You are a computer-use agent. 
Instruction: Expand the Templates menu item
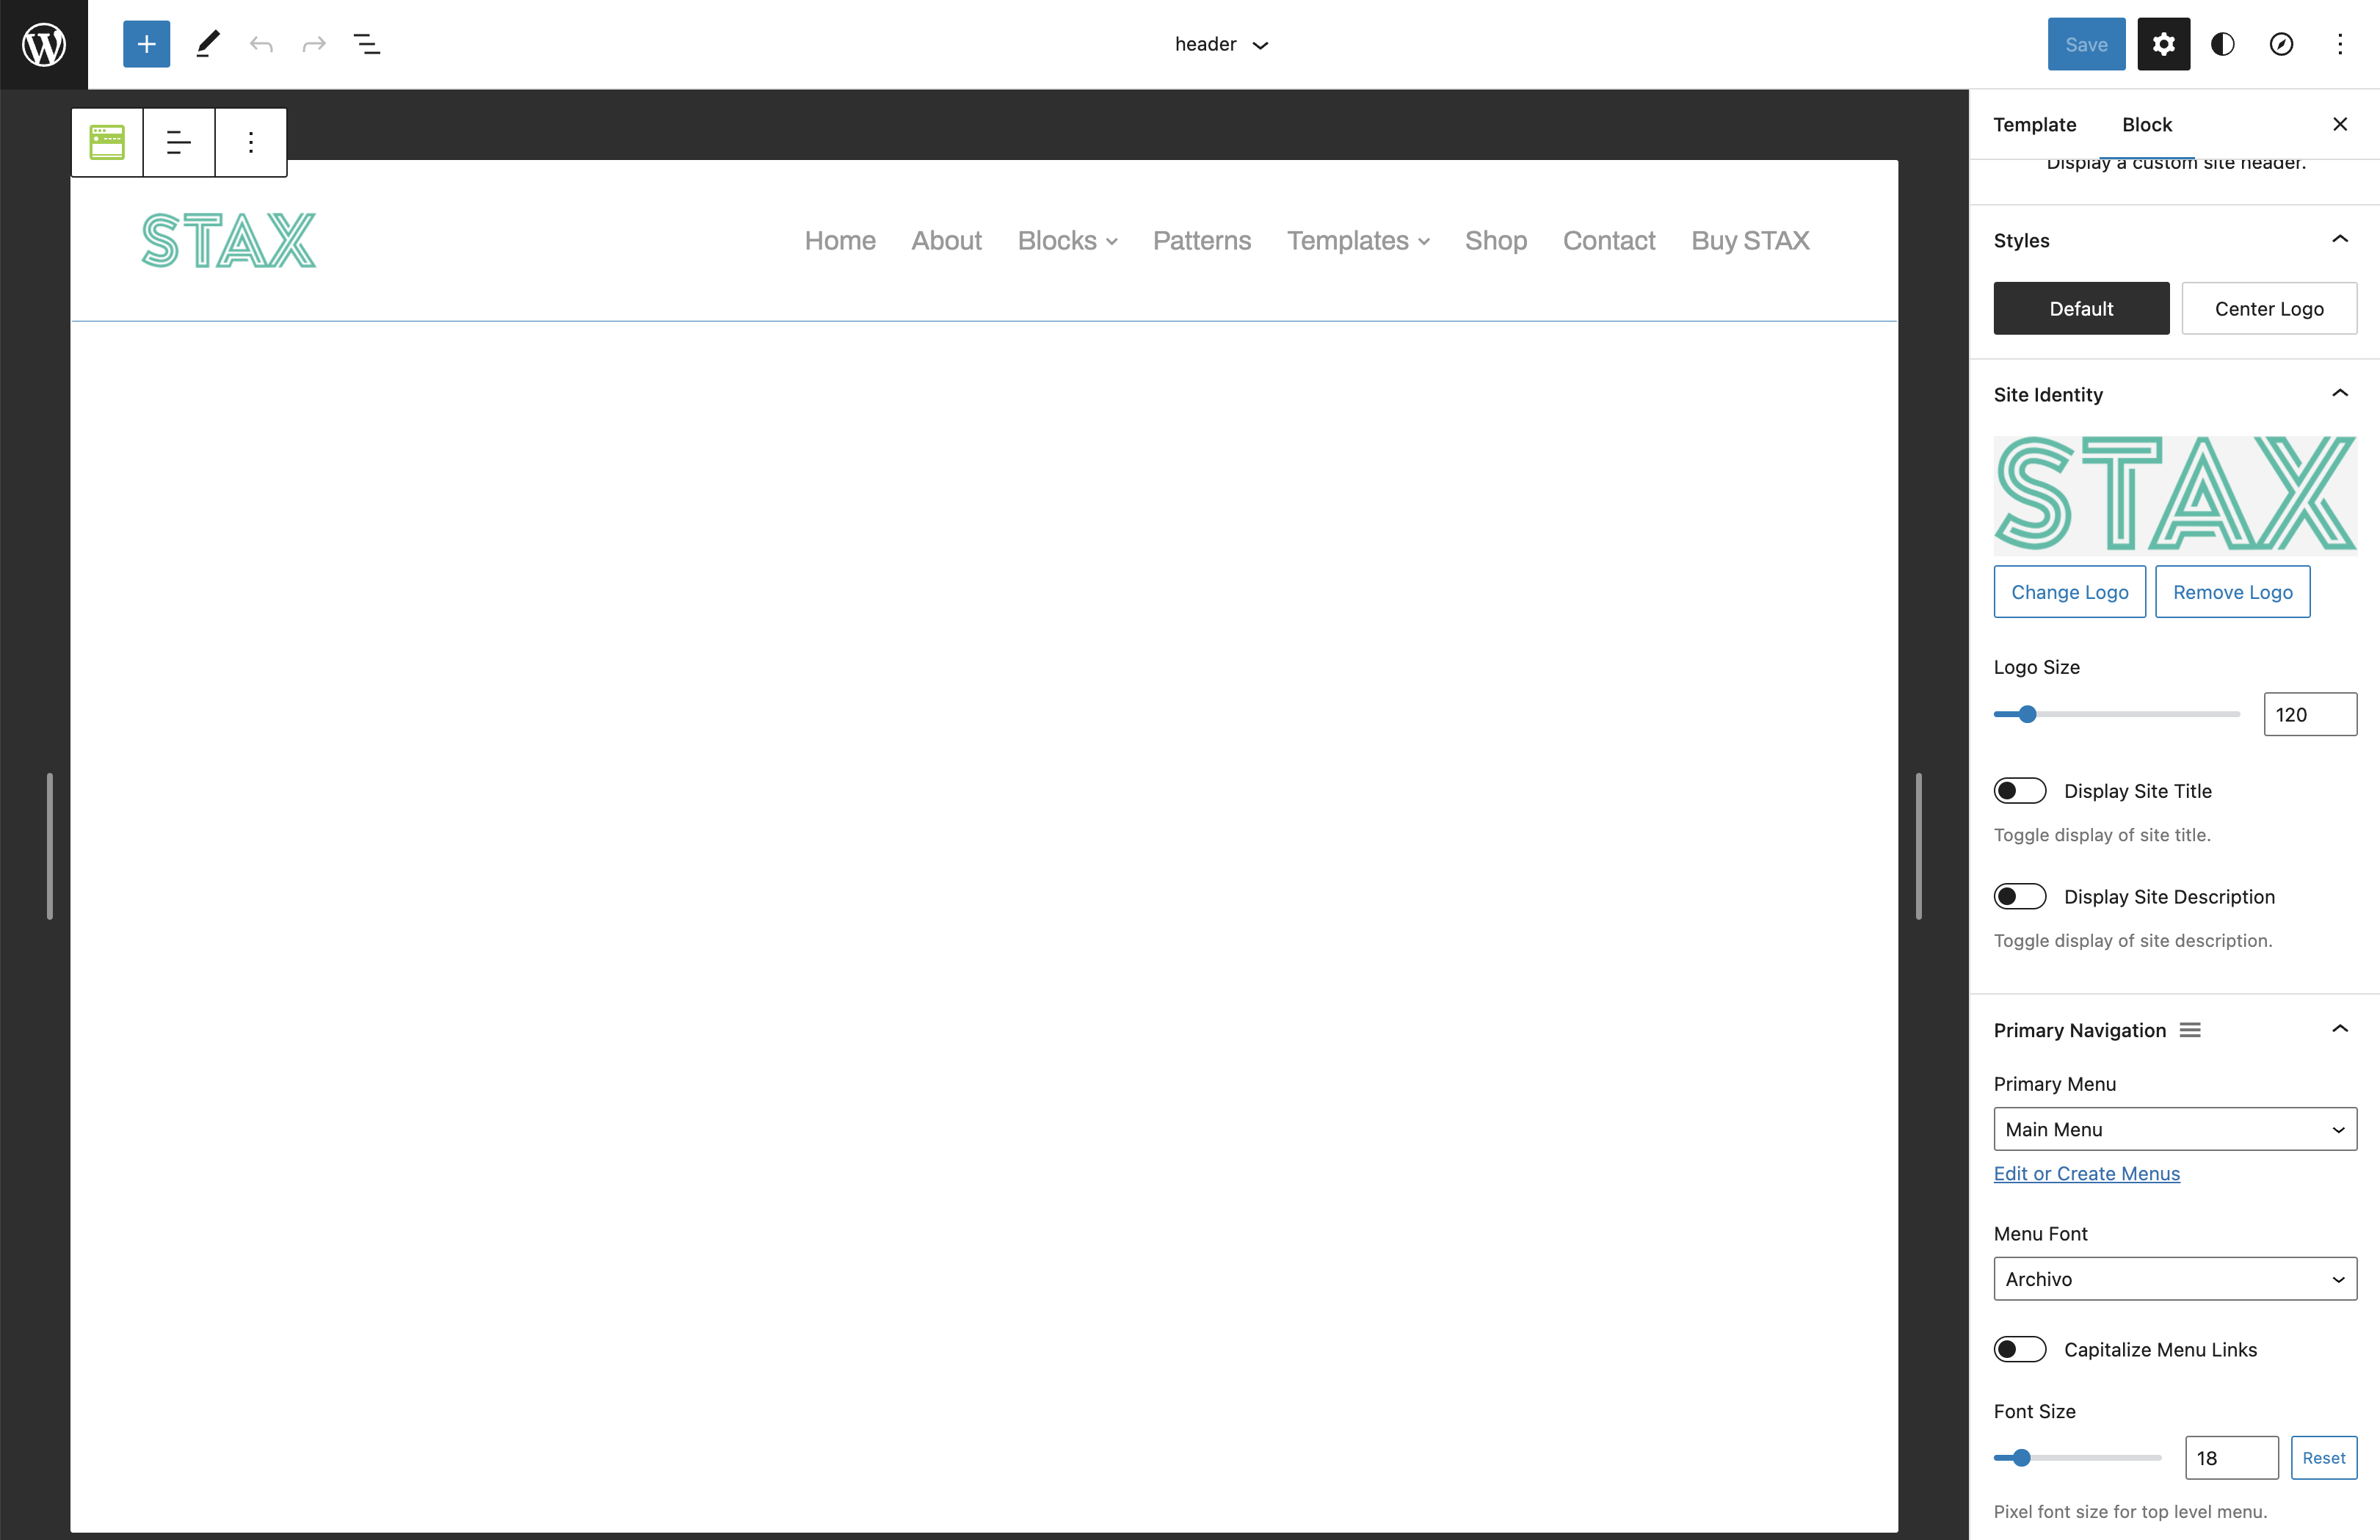[1358, 241]
